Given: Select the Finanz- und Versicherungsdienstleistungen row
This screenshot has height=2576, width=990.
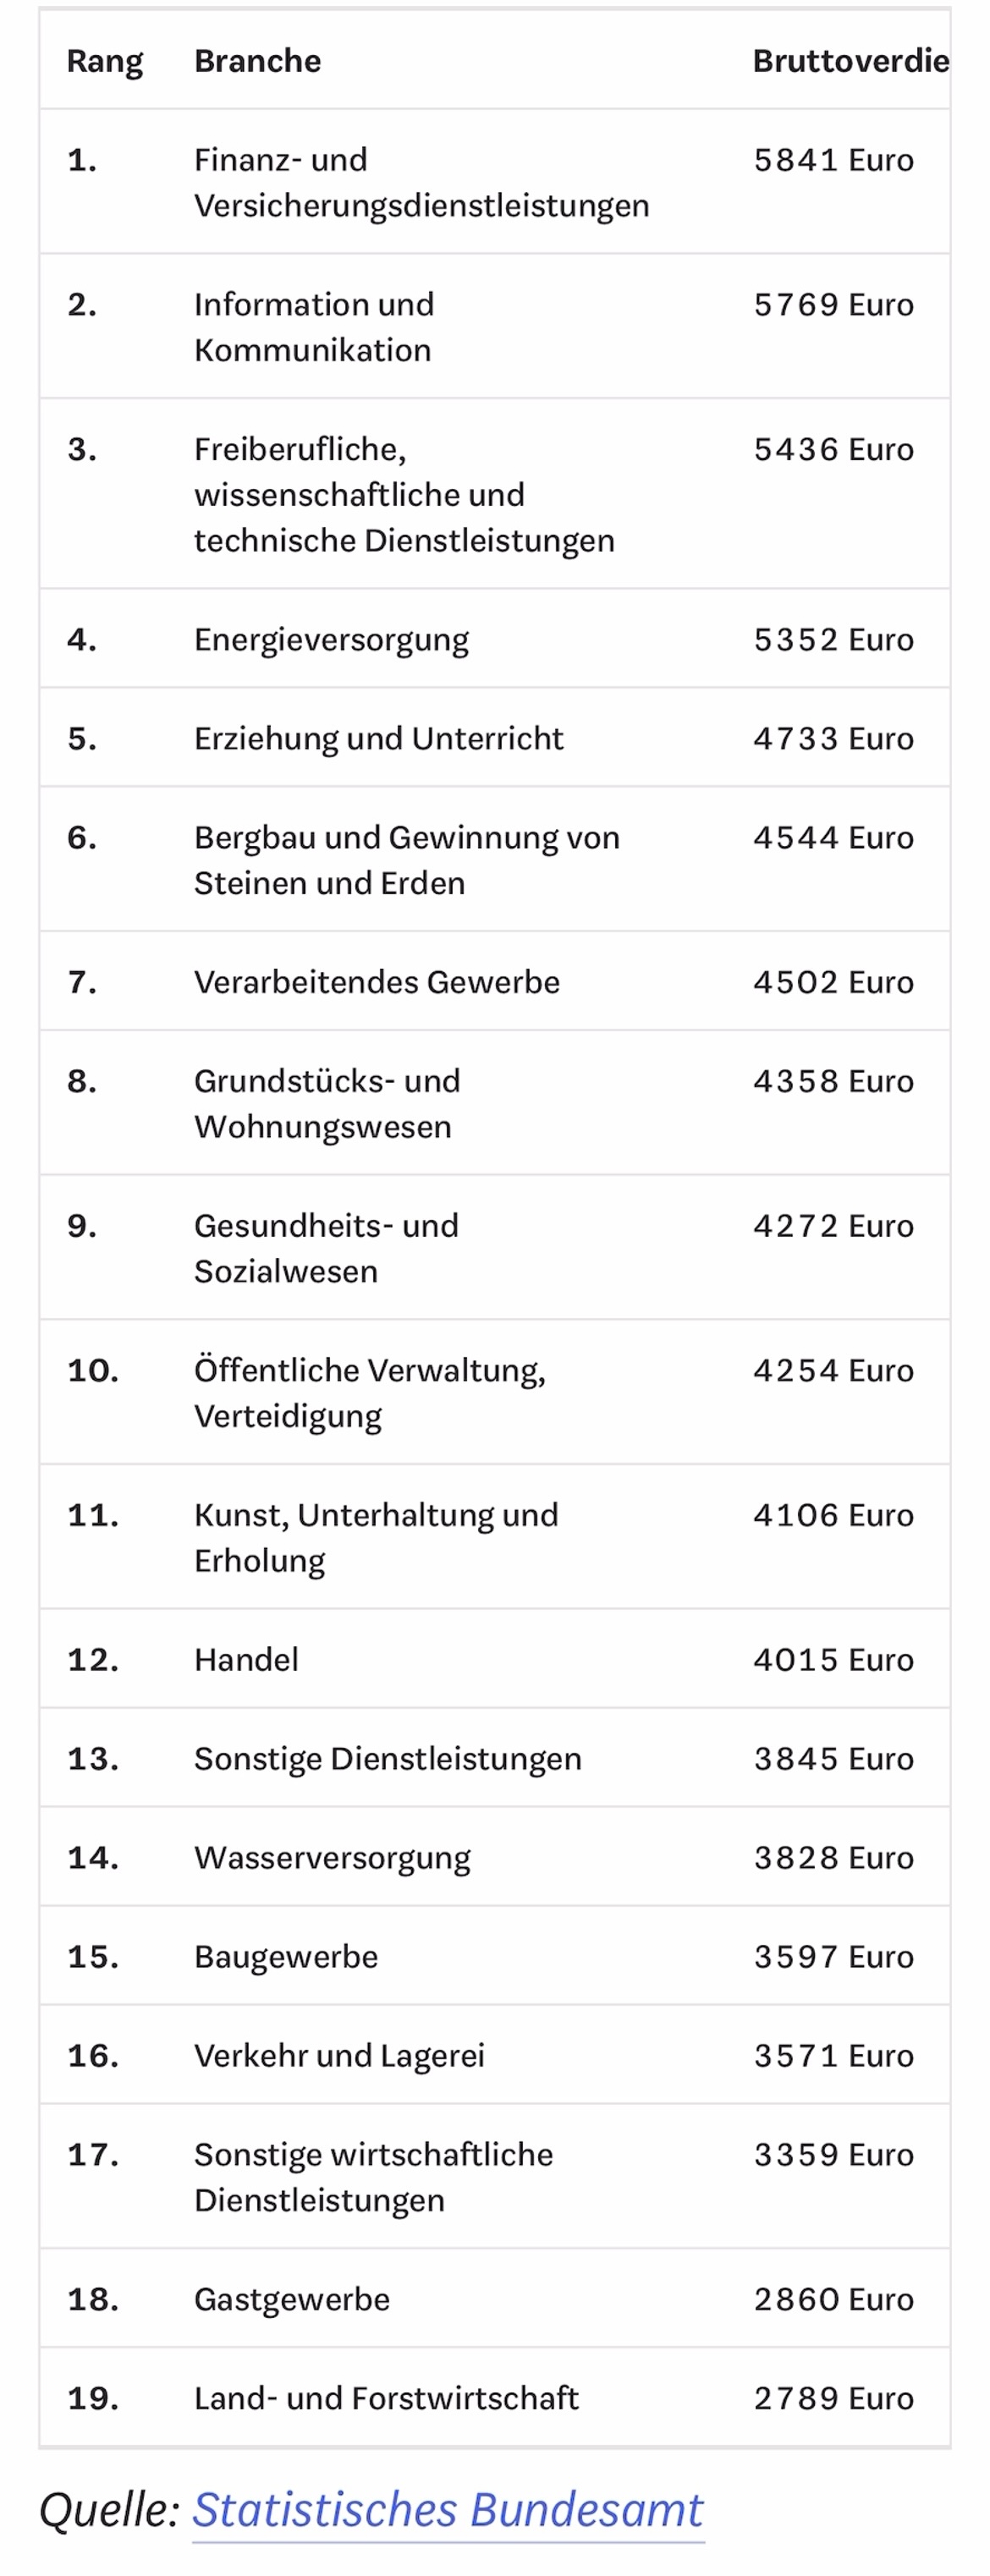Looking at the screenshot, I should coord(495,181).
